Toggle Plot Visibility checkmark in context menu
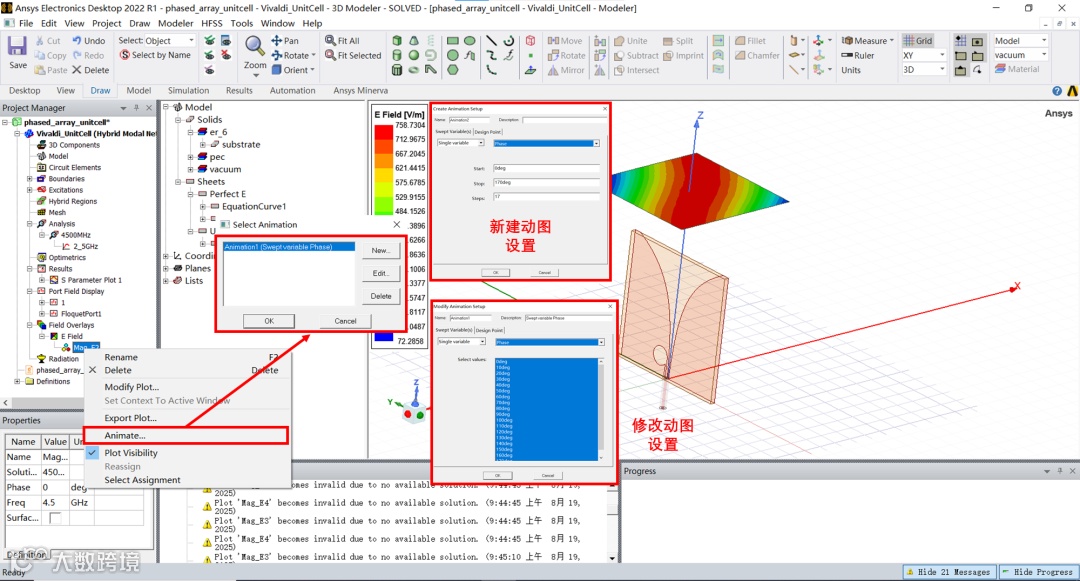This screenshot has width=1080, height=581. point(92,453)
